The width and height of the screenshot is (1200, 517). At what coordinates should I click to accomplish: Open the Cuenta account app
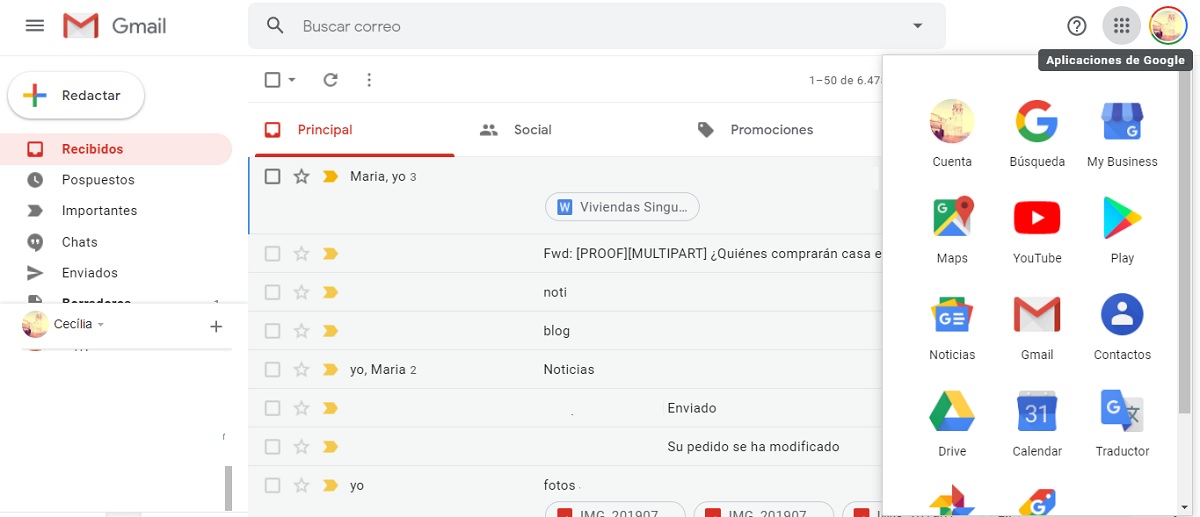pos(952,133)
